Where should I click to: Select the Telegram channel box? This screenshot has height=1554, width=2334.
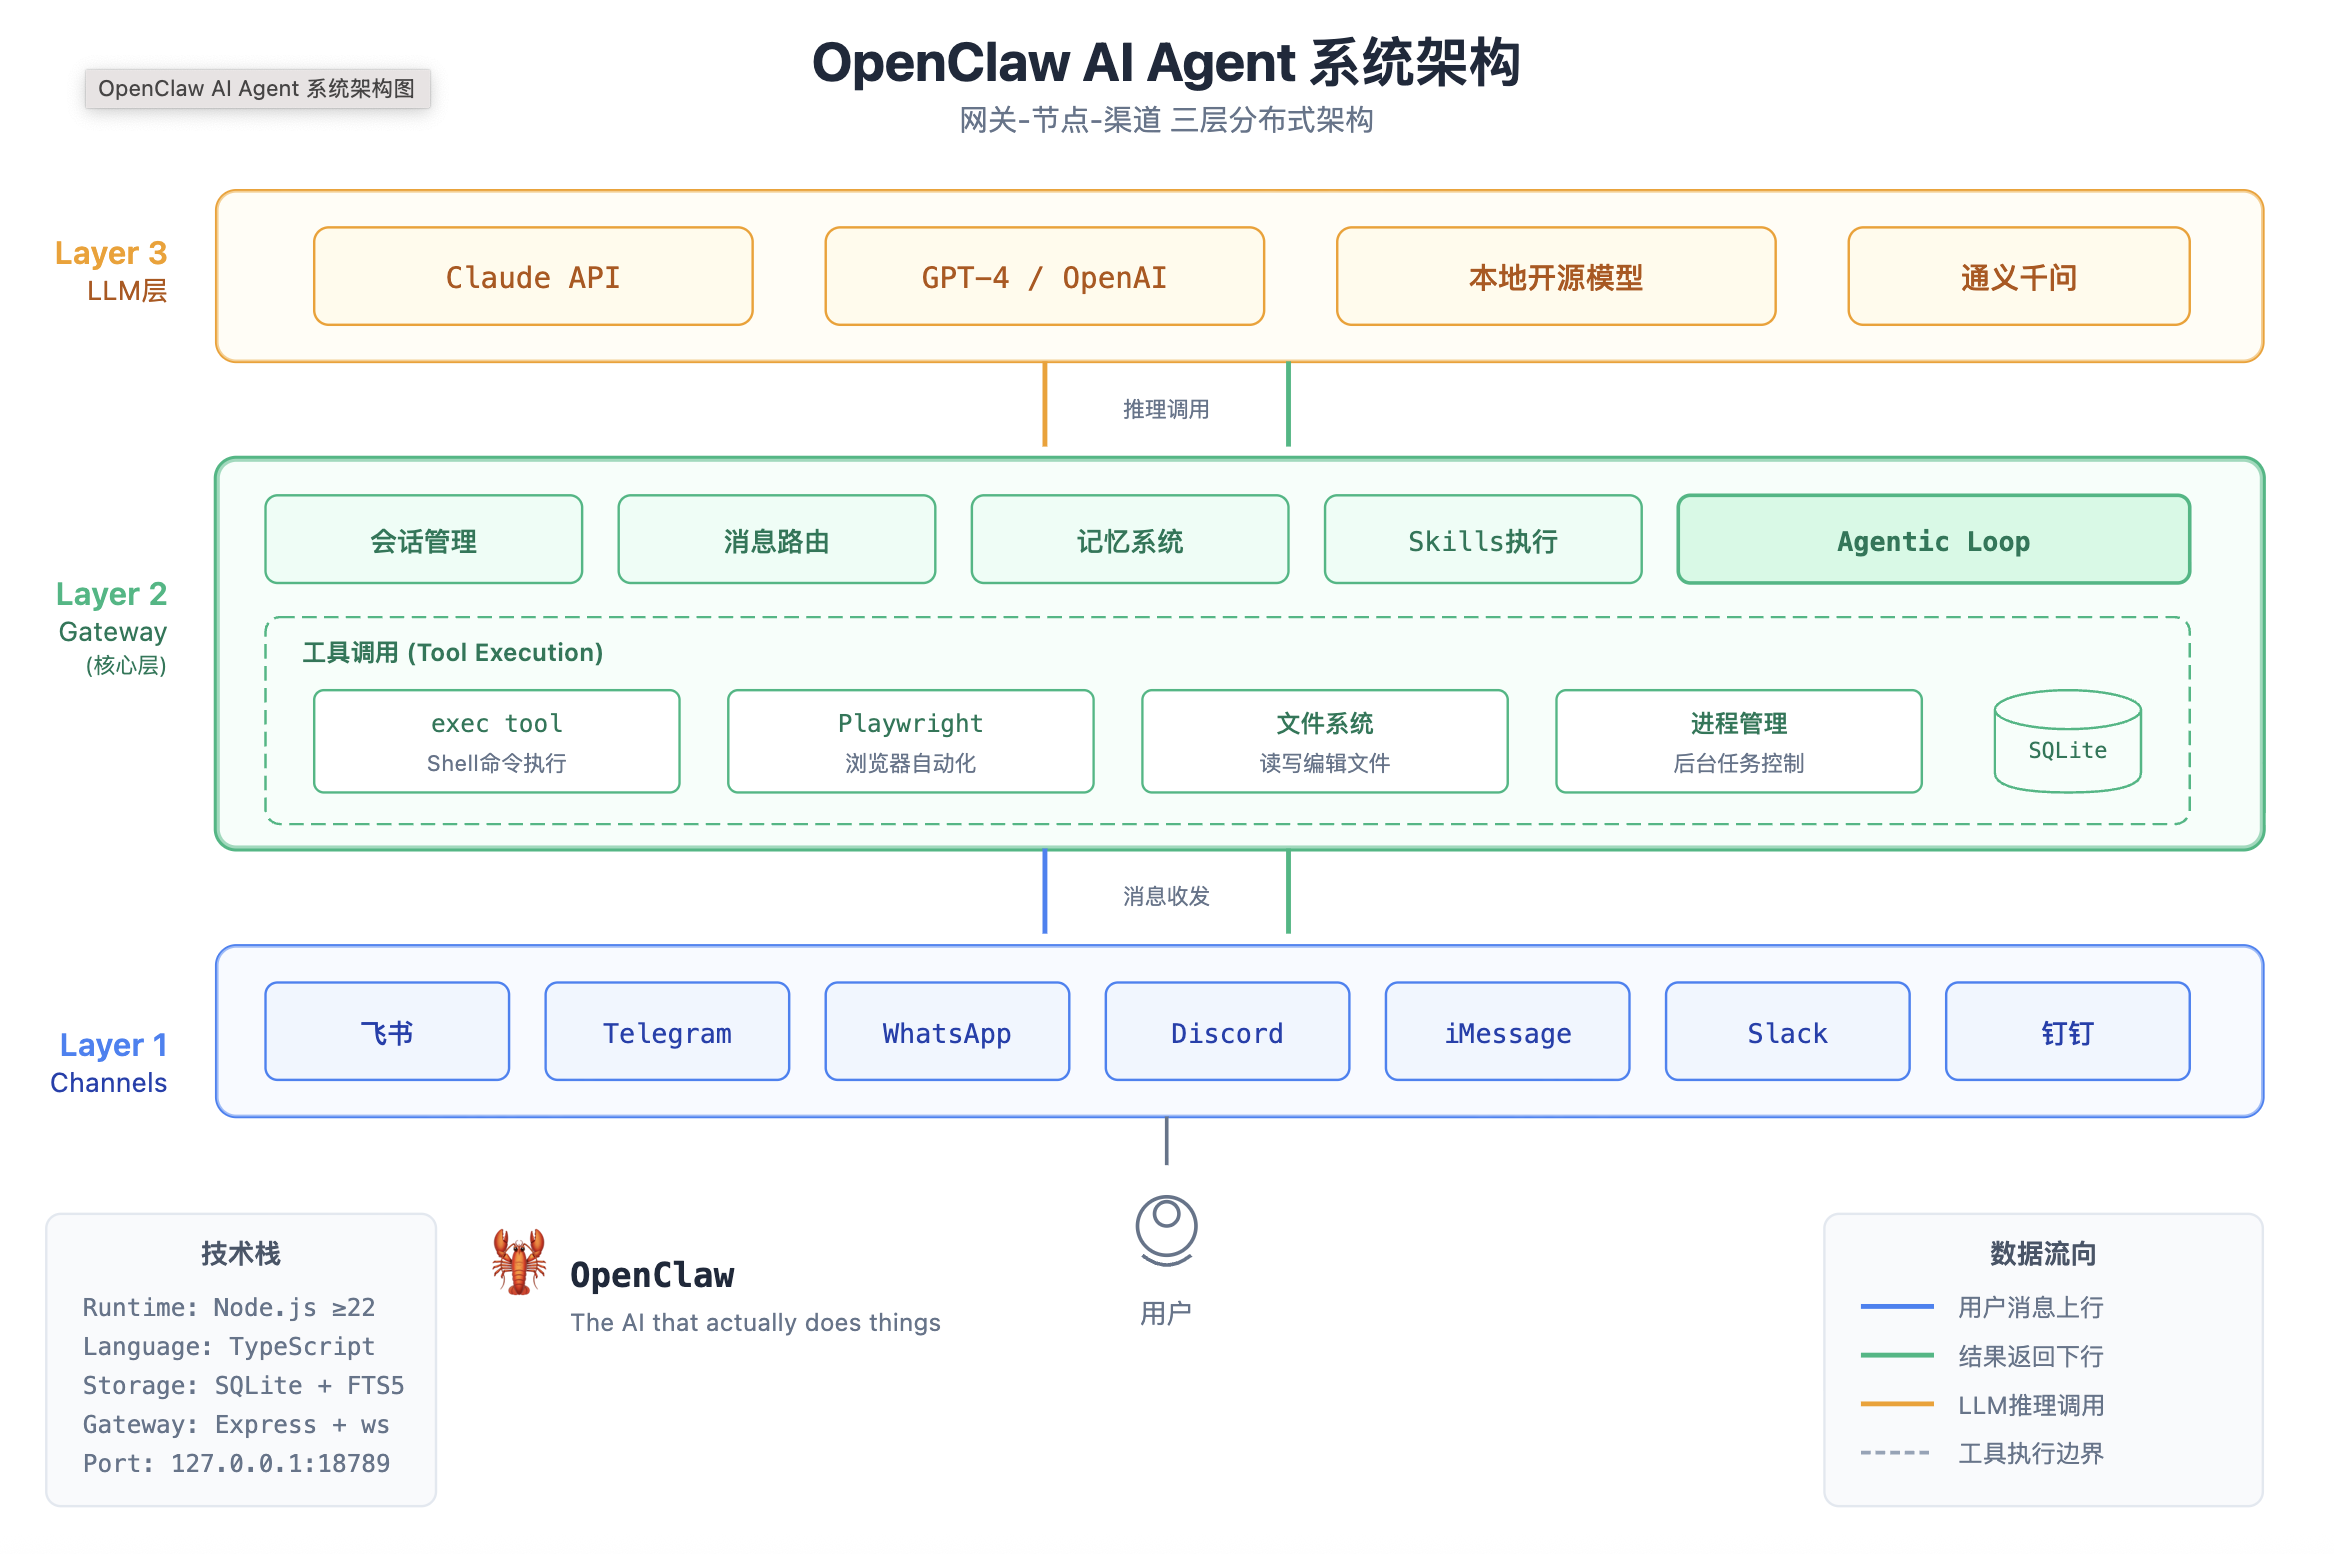(x=667, y=1031)
